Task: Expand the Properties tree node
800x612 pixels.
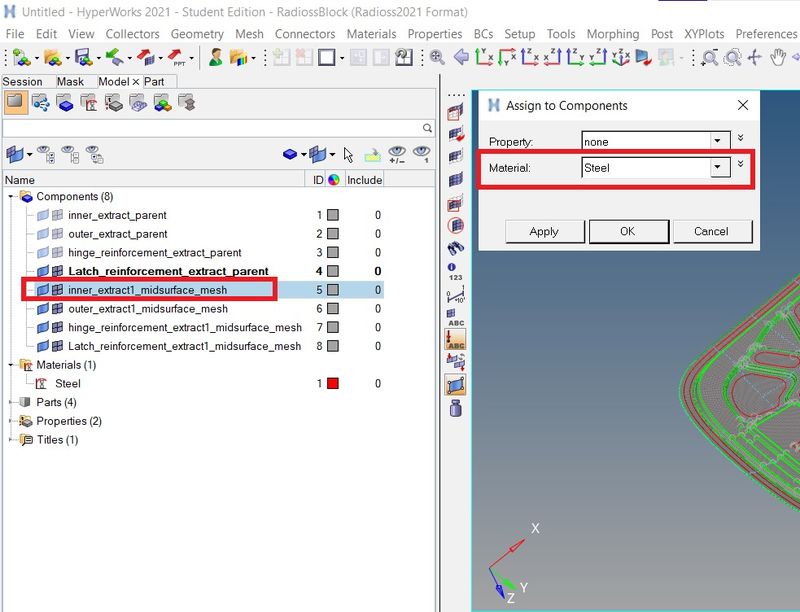Action: [11, 421]
